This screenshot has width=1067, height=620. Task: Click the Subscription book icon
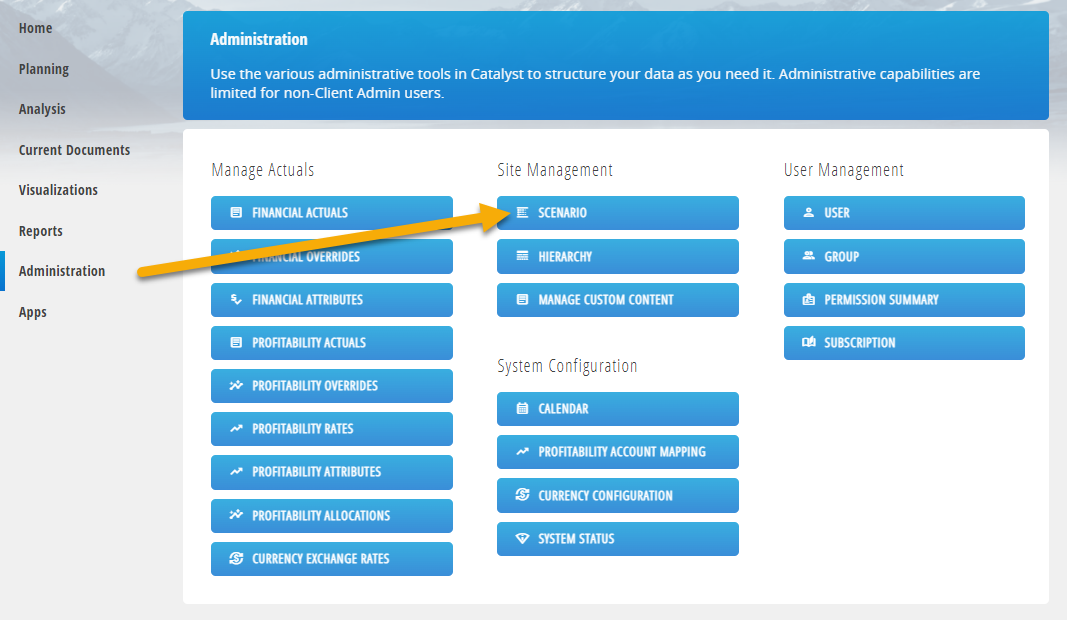[x=808, y=342]
